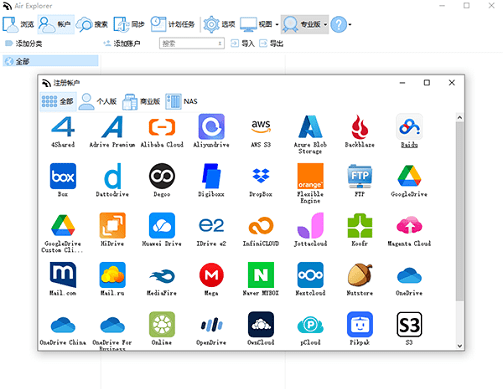Pick the Digiboxx service
Viewport: 503px width, 389px height.
tap(211, 180)
